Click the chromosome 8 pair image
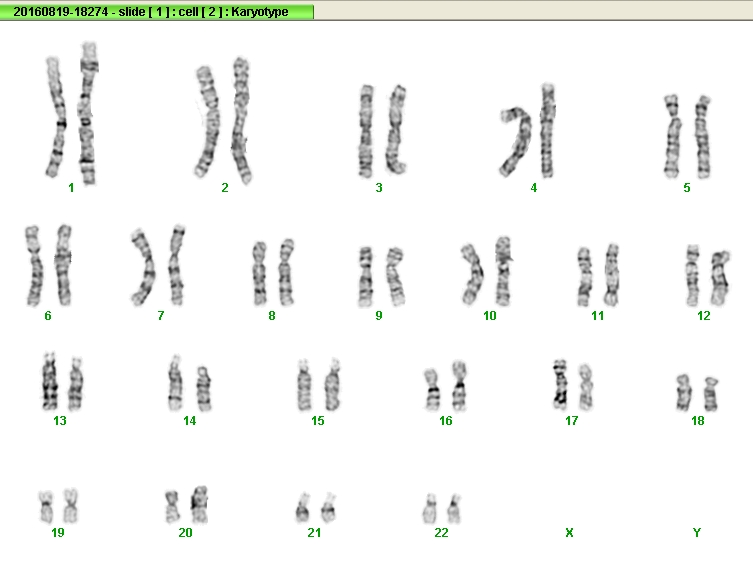 point(273,272)
